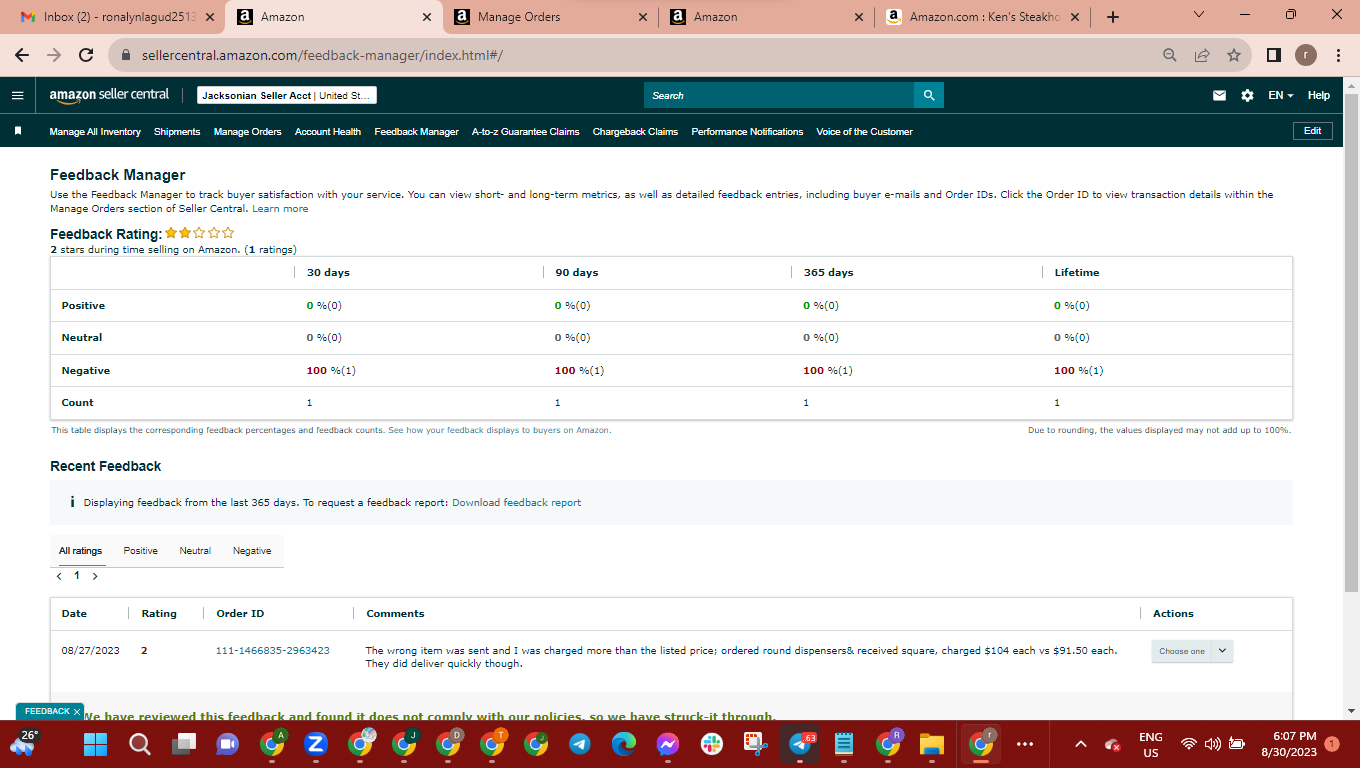Screen dimensions: 1360x768
Task: Click the Amazon Seller Central logo
Action: click(x=109, y=95)
